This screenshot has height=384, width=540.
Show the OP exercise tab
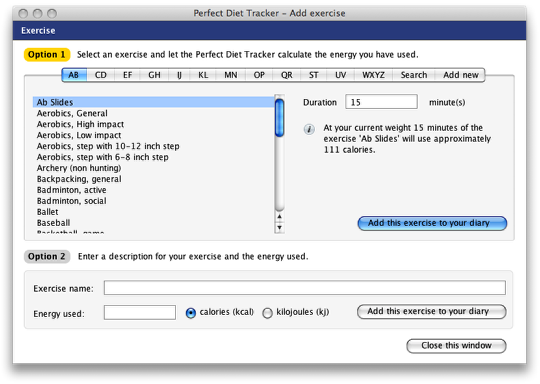click(259, 75)
